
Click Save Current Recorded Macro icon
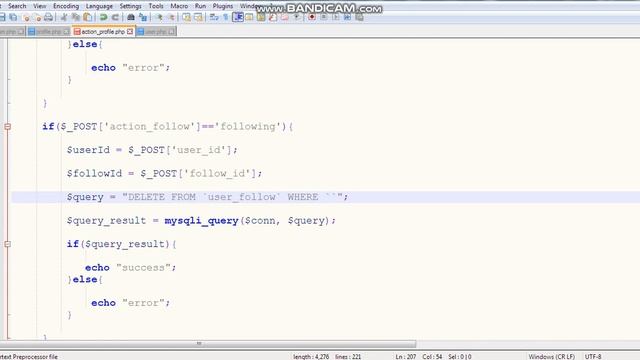pyautogui.click(x=359, y=17)
